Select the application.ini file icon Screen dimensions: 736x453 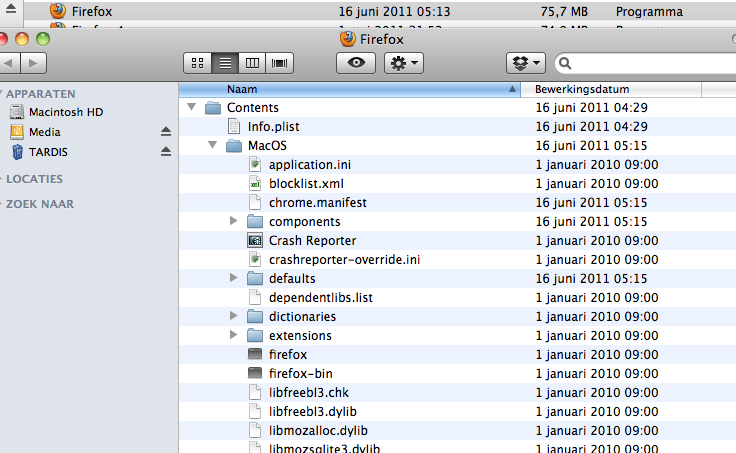[x=255, y=164]
